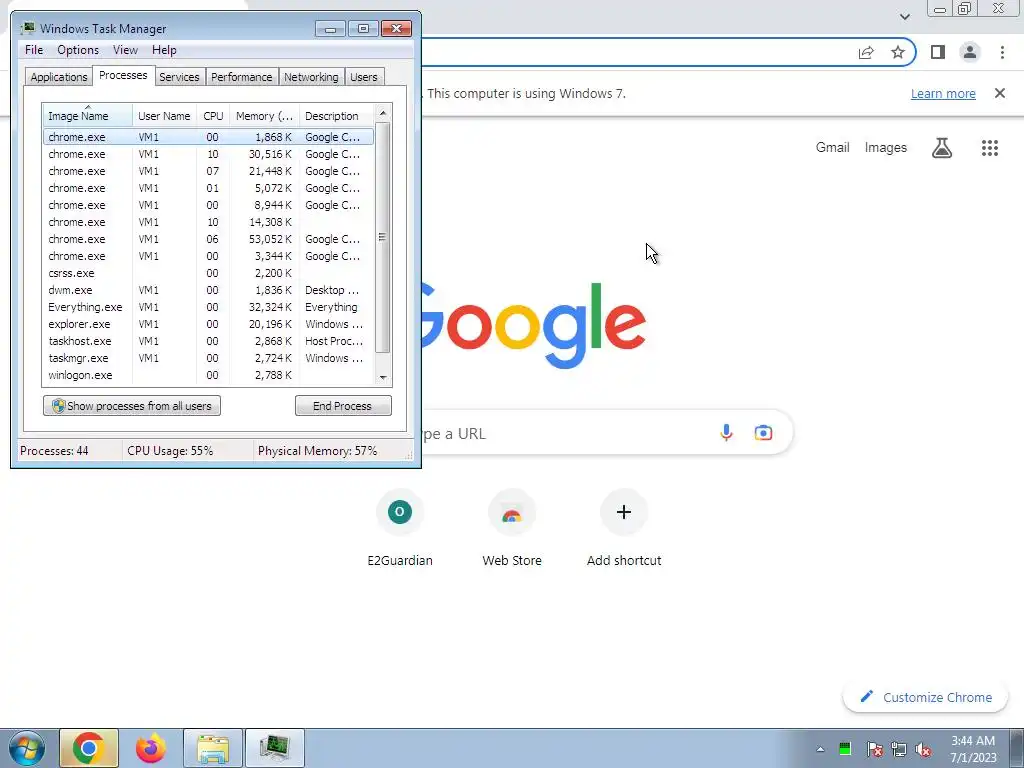
Task: Click the network tray icon
Action: [x=899, y=748]
